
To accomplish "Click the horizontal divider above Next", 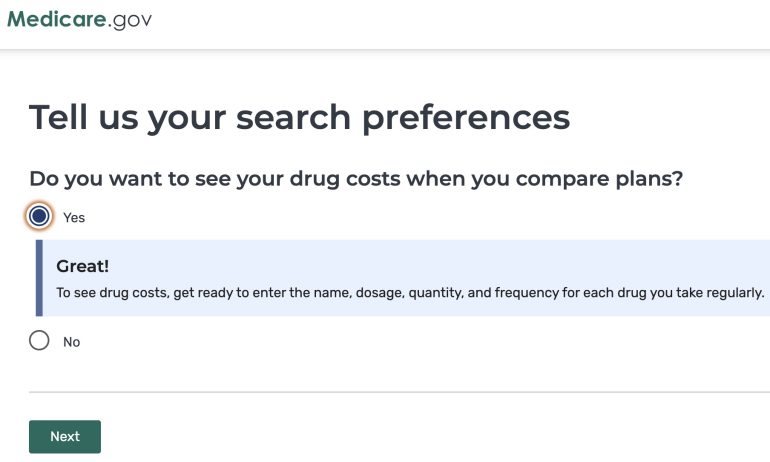I will tap(399, 392).
